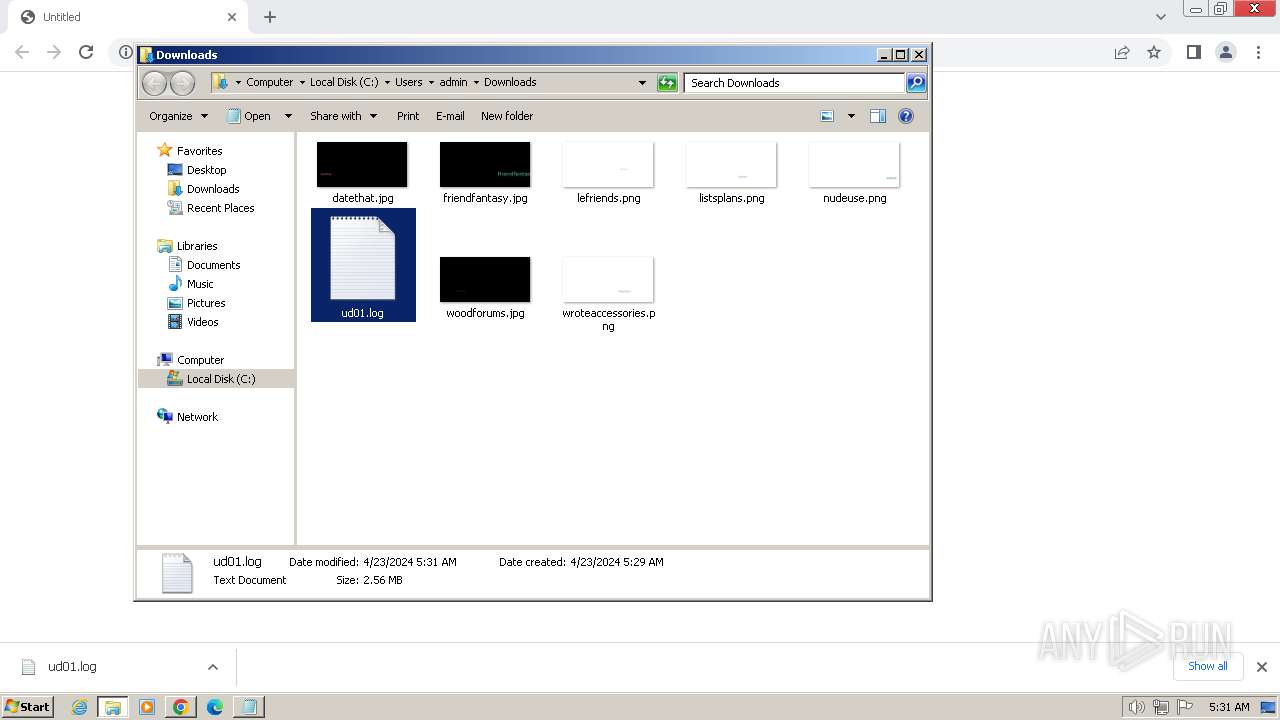Select the woodforums.jpg thumbnail

485,280
